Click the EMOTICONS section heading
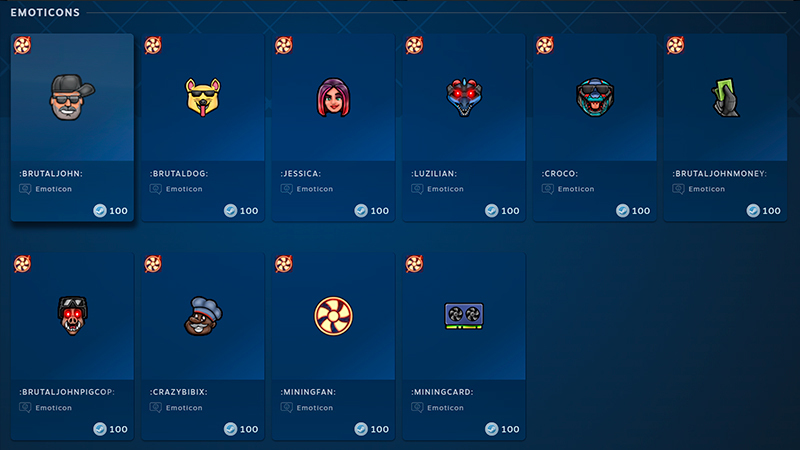 coord(45,12)
